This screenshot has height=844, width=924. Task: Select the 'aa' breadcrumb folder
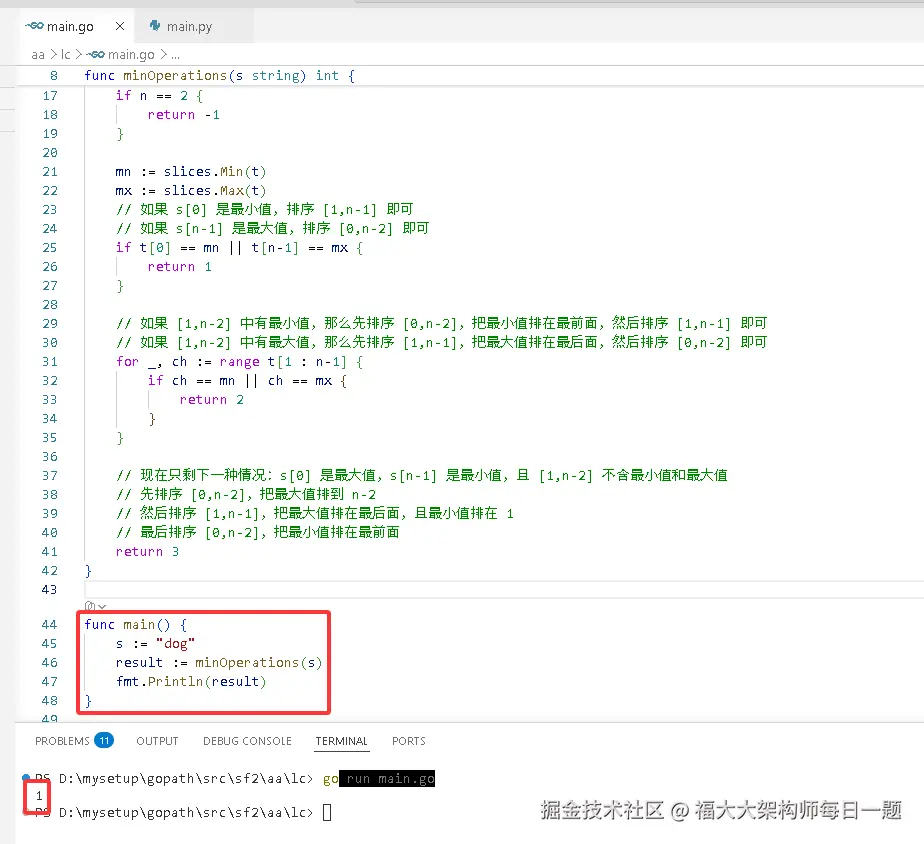38,55
